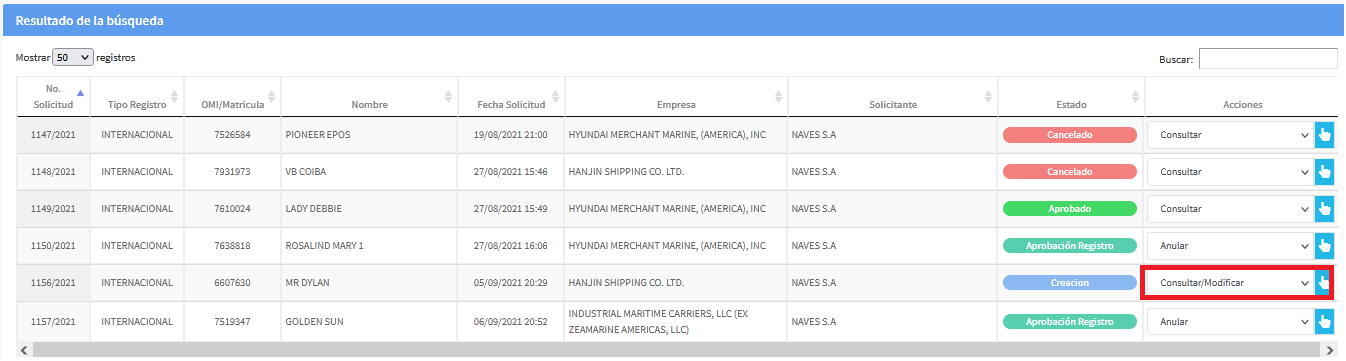The height and width of the screenshot is (361, 1346).
Task: Open Anular dropdown for ROSALIND MARY 1
Action: (1230, 246)
